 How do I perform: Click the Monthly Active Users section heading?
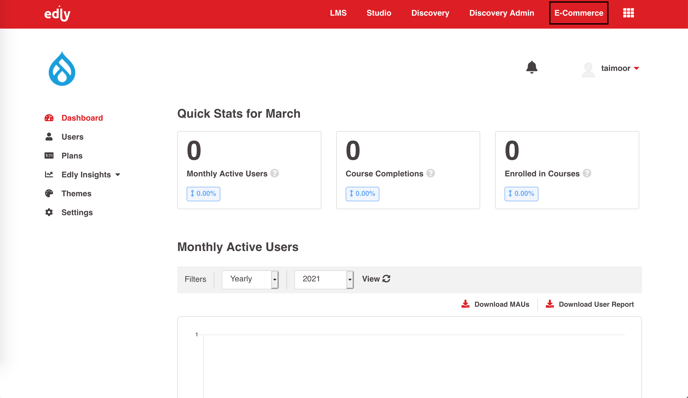(x=238, y=247)
